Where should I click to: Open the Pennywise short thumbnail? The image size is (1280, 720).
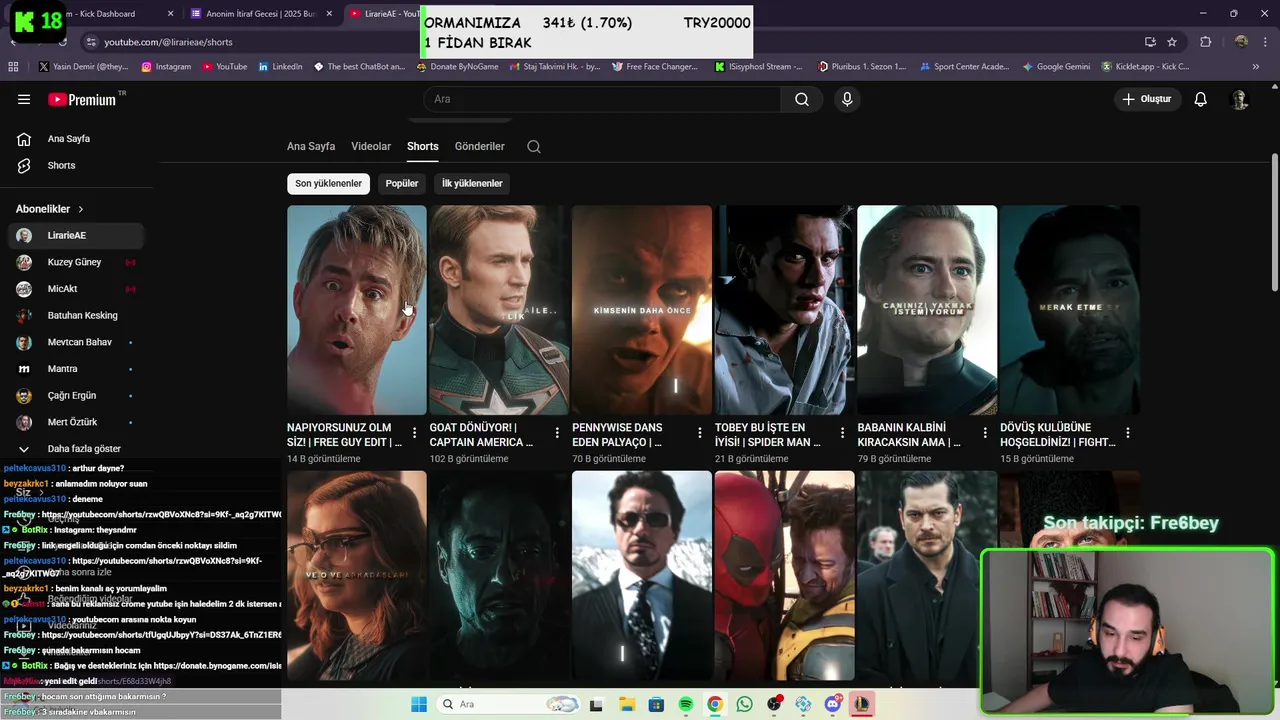click(x=642, y=310)
